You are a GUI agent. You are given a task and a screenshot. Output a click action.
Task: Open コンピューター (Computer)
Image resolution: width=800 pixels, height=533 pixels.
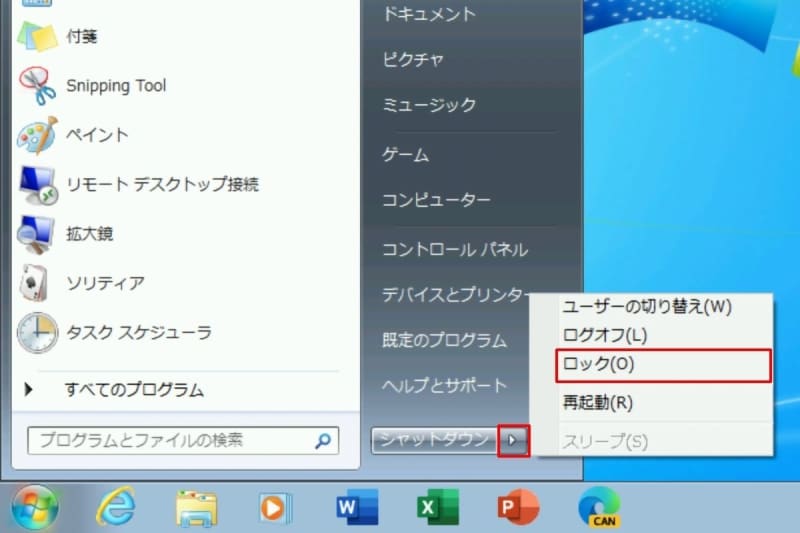point(436,200)
